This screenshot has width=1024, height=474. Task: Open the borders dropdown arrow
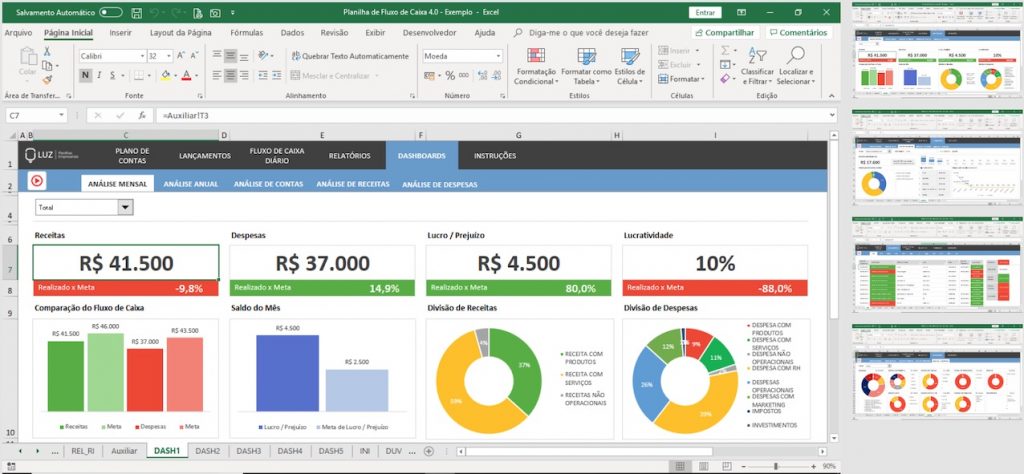[150, 76]
